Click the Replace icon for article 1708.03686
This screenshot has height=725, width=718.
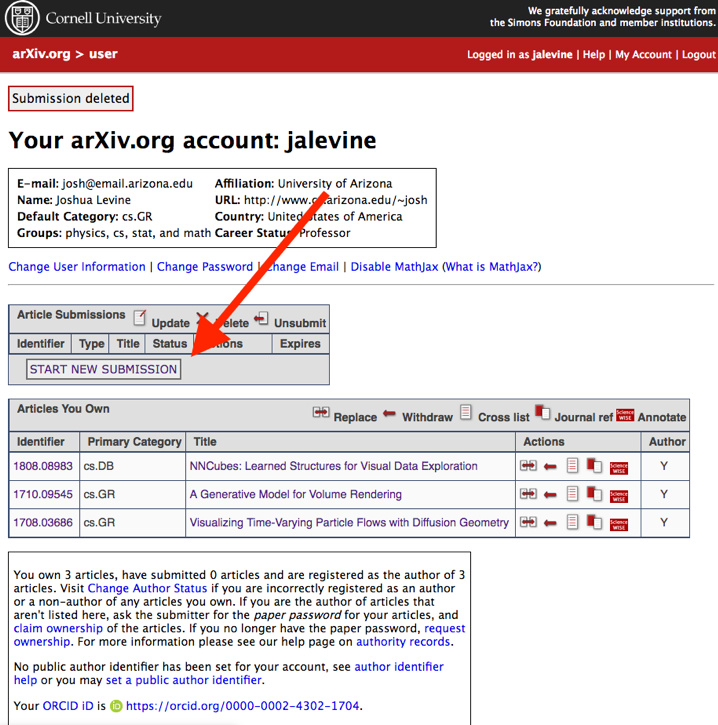pos(528,522)
